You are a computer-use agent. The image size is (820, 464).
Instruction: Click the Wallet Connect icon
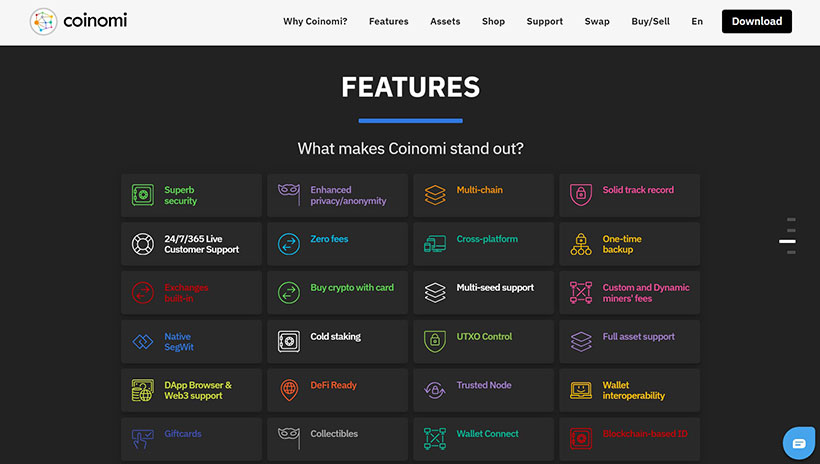pos(435,439)
